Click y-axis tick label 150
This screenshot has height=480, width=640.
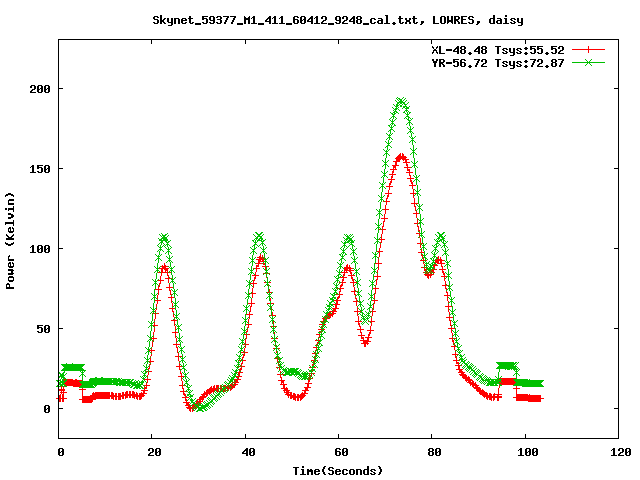pos(40,169)
